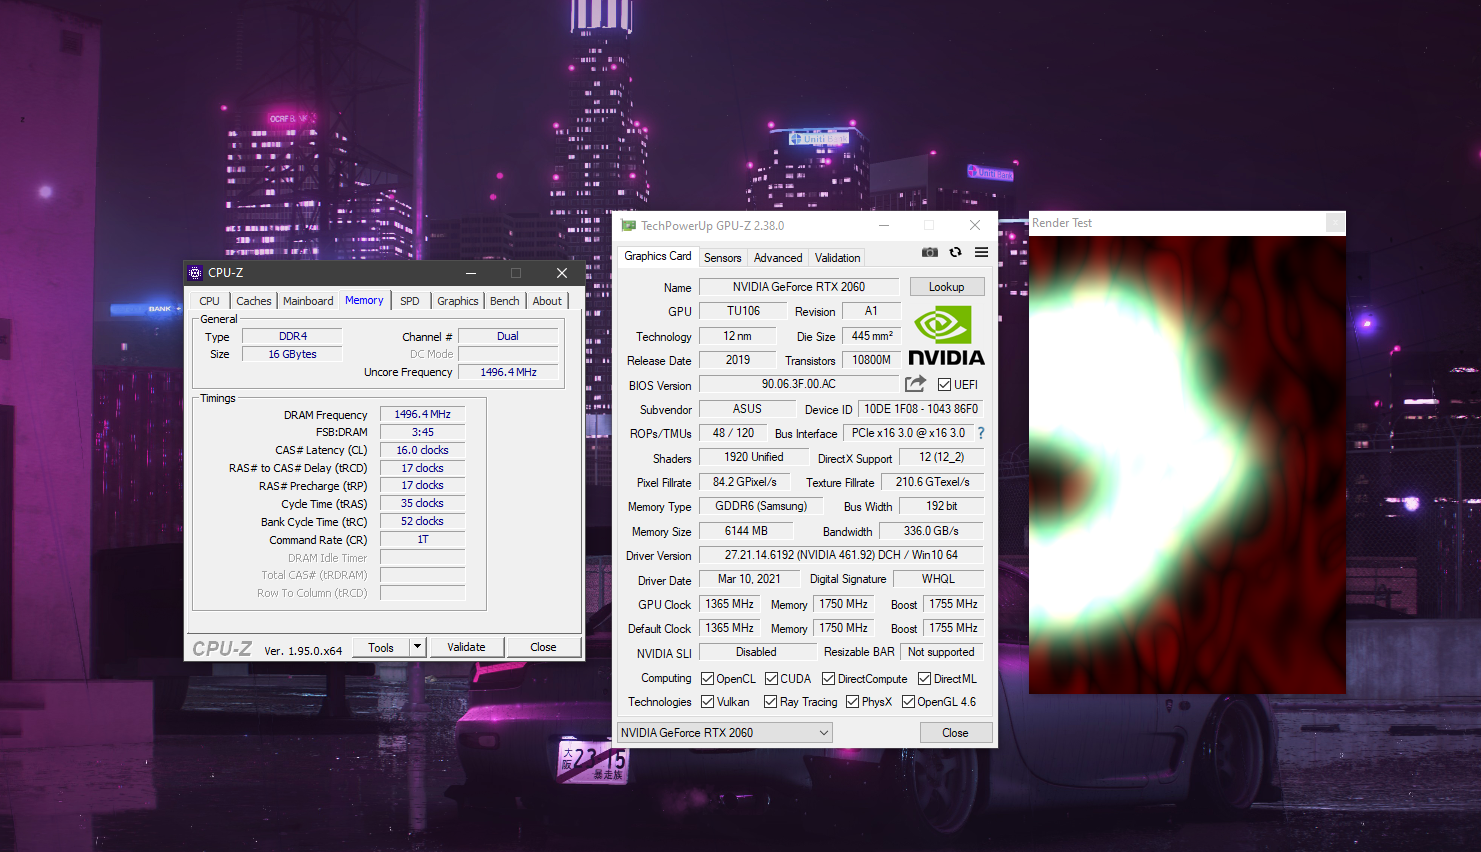
Task: Open the Mainboard tab in CPU-Z
Action: [x=308, y=301]
